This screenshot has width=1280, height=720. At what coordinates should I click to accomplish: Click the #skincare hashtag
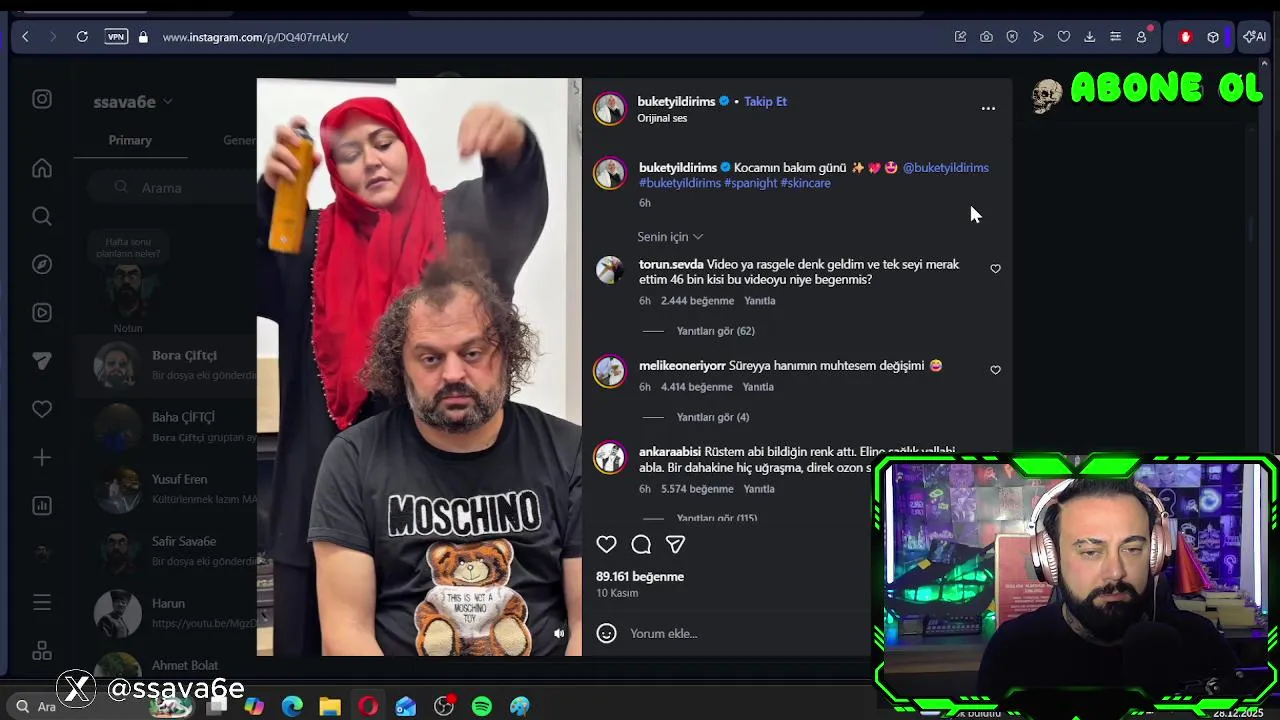[805, 183]
